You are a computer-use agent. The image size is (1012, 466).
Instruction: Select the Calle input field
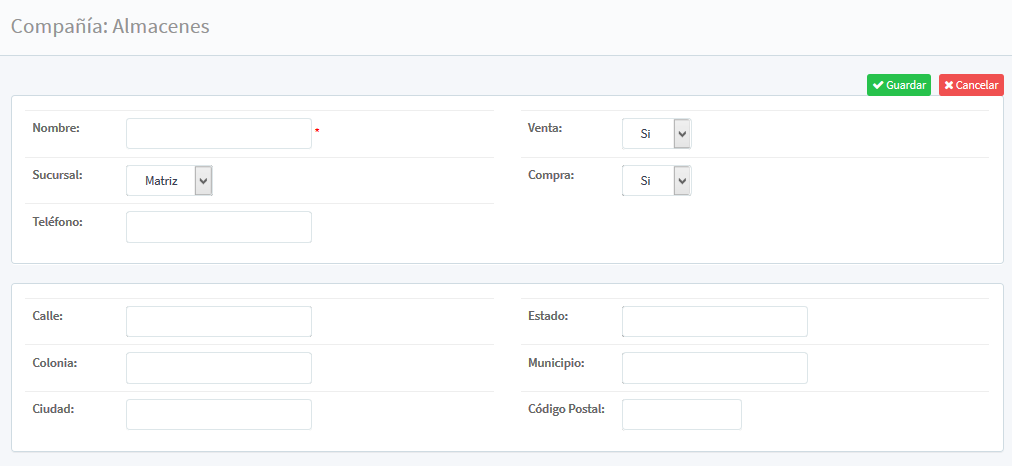pyautogui.click(x=219, y=322)
